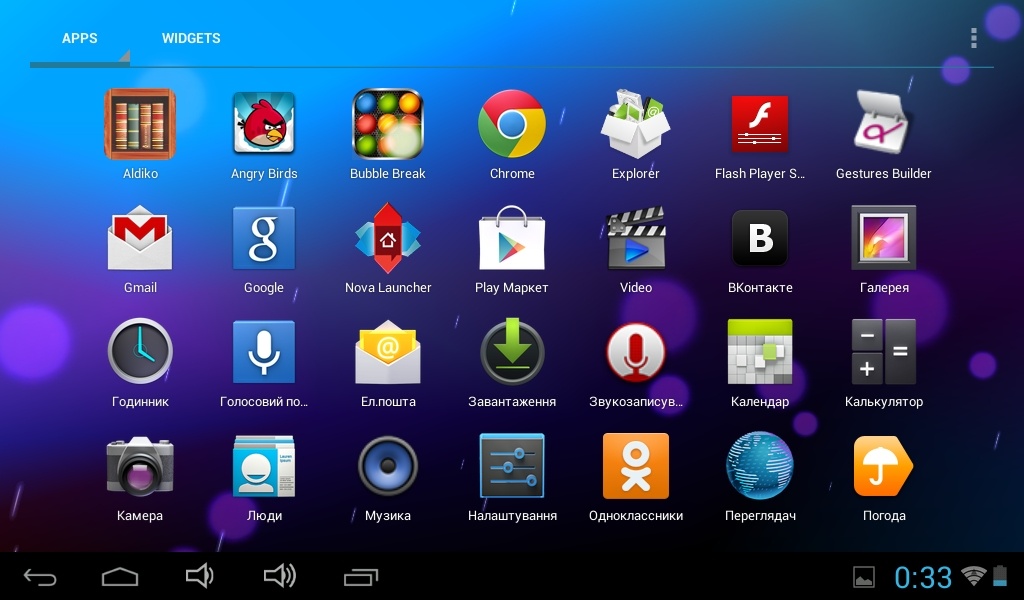Open Налаштування settings app

pos(512,466)
